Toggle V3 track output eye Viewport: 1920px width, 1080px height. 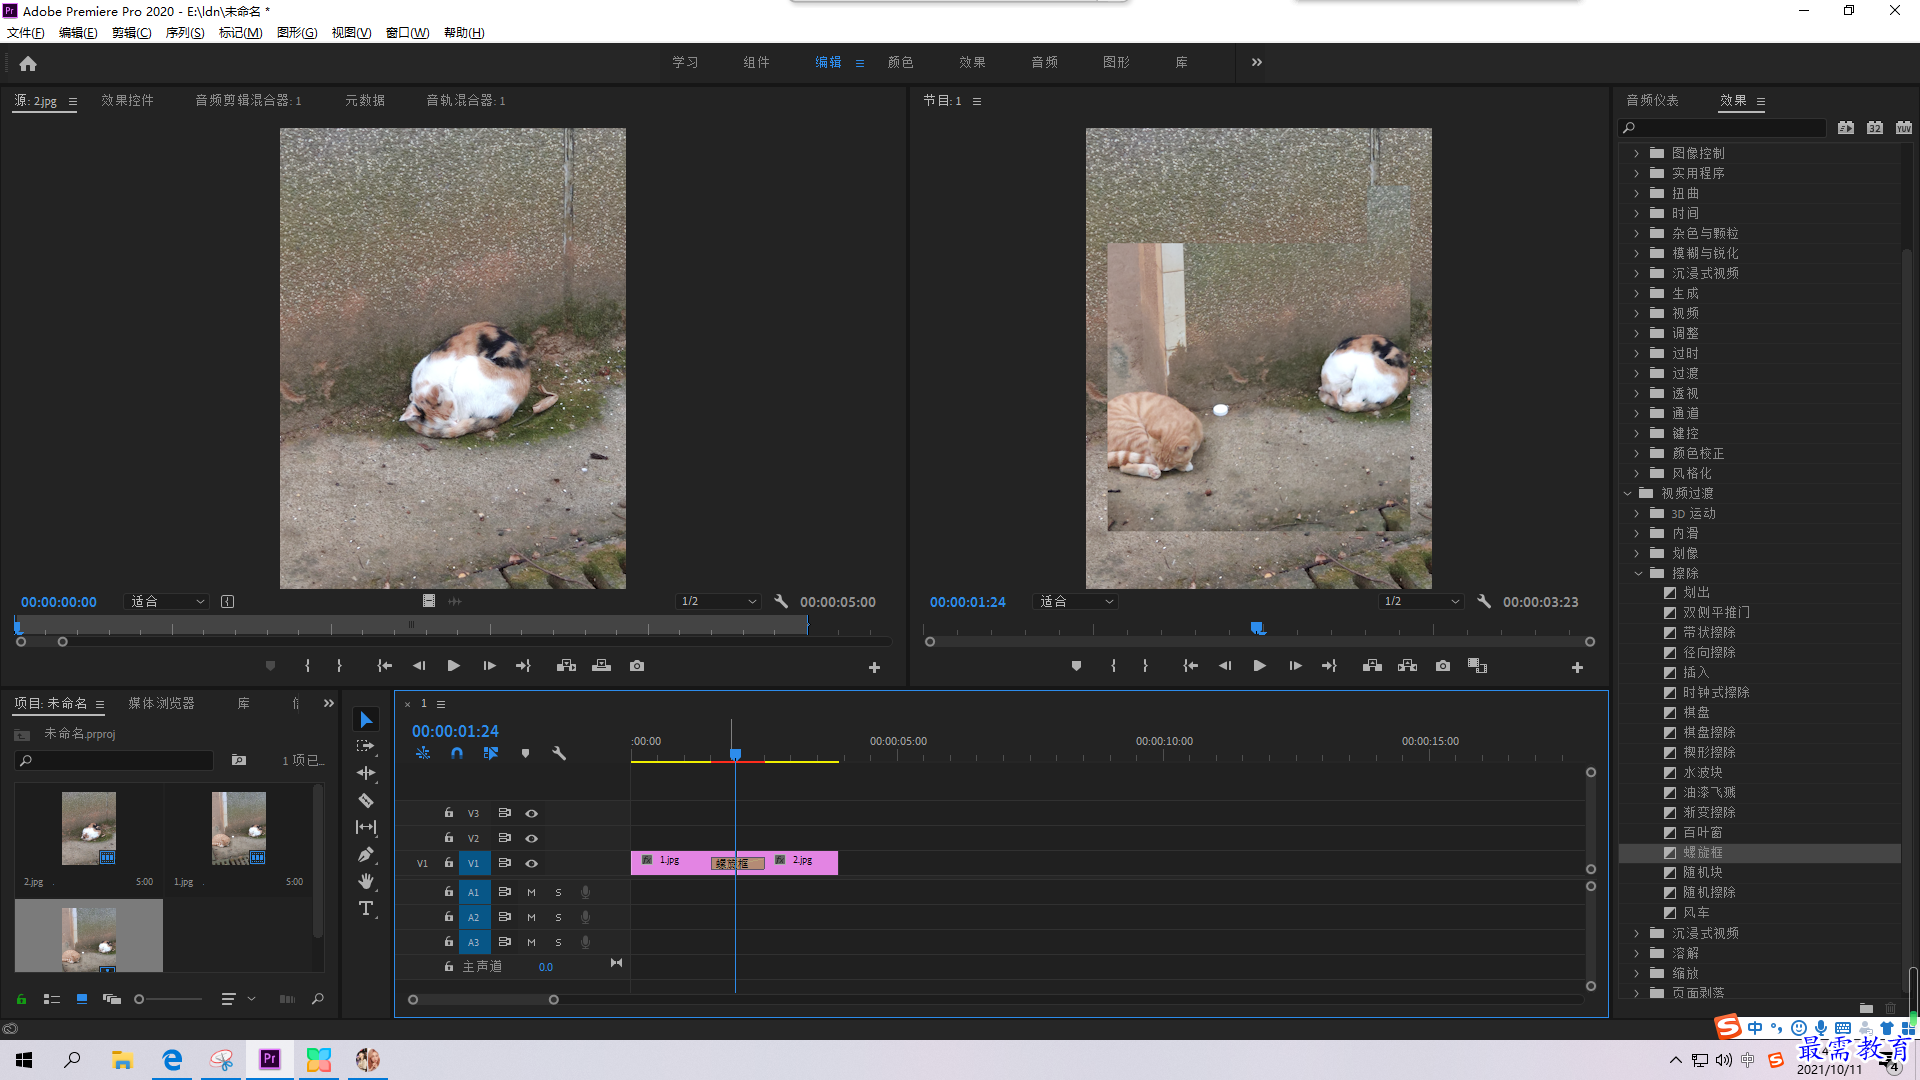(532, 813)
